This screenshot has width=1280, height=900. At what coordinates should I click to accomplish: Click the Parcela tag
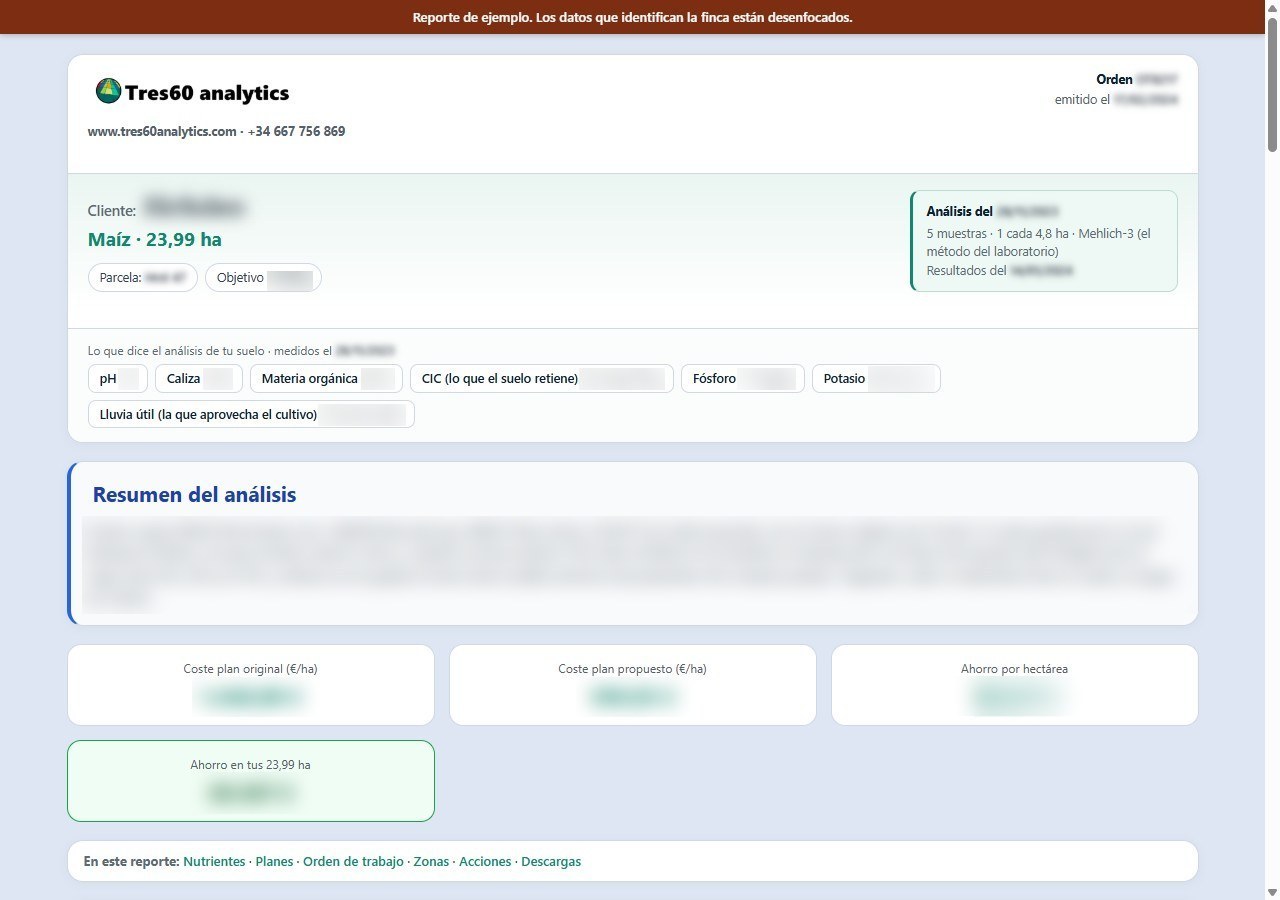[143, 278]
